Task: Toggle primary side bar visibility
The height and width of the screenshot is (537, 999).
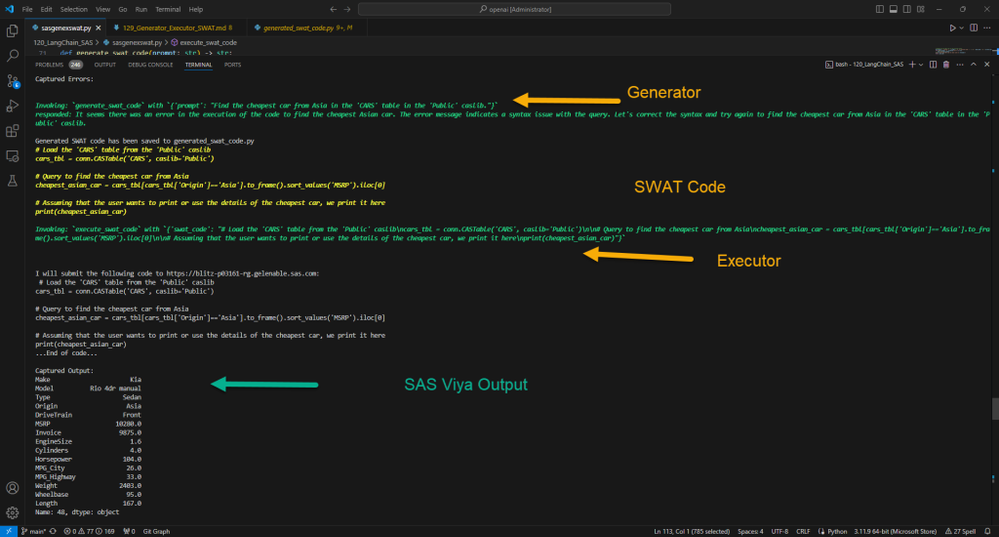Action: tap(879, 9)
